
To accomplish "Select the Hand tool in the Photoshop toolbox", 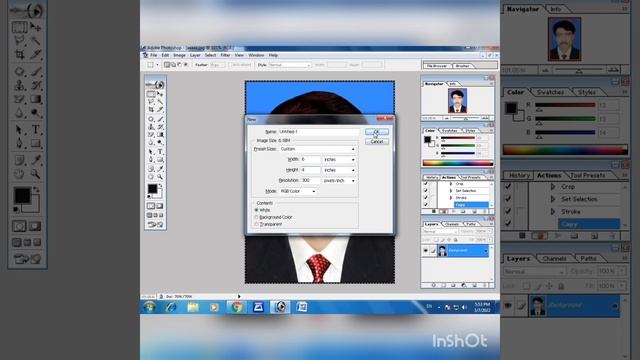I will tap(151, 176).
